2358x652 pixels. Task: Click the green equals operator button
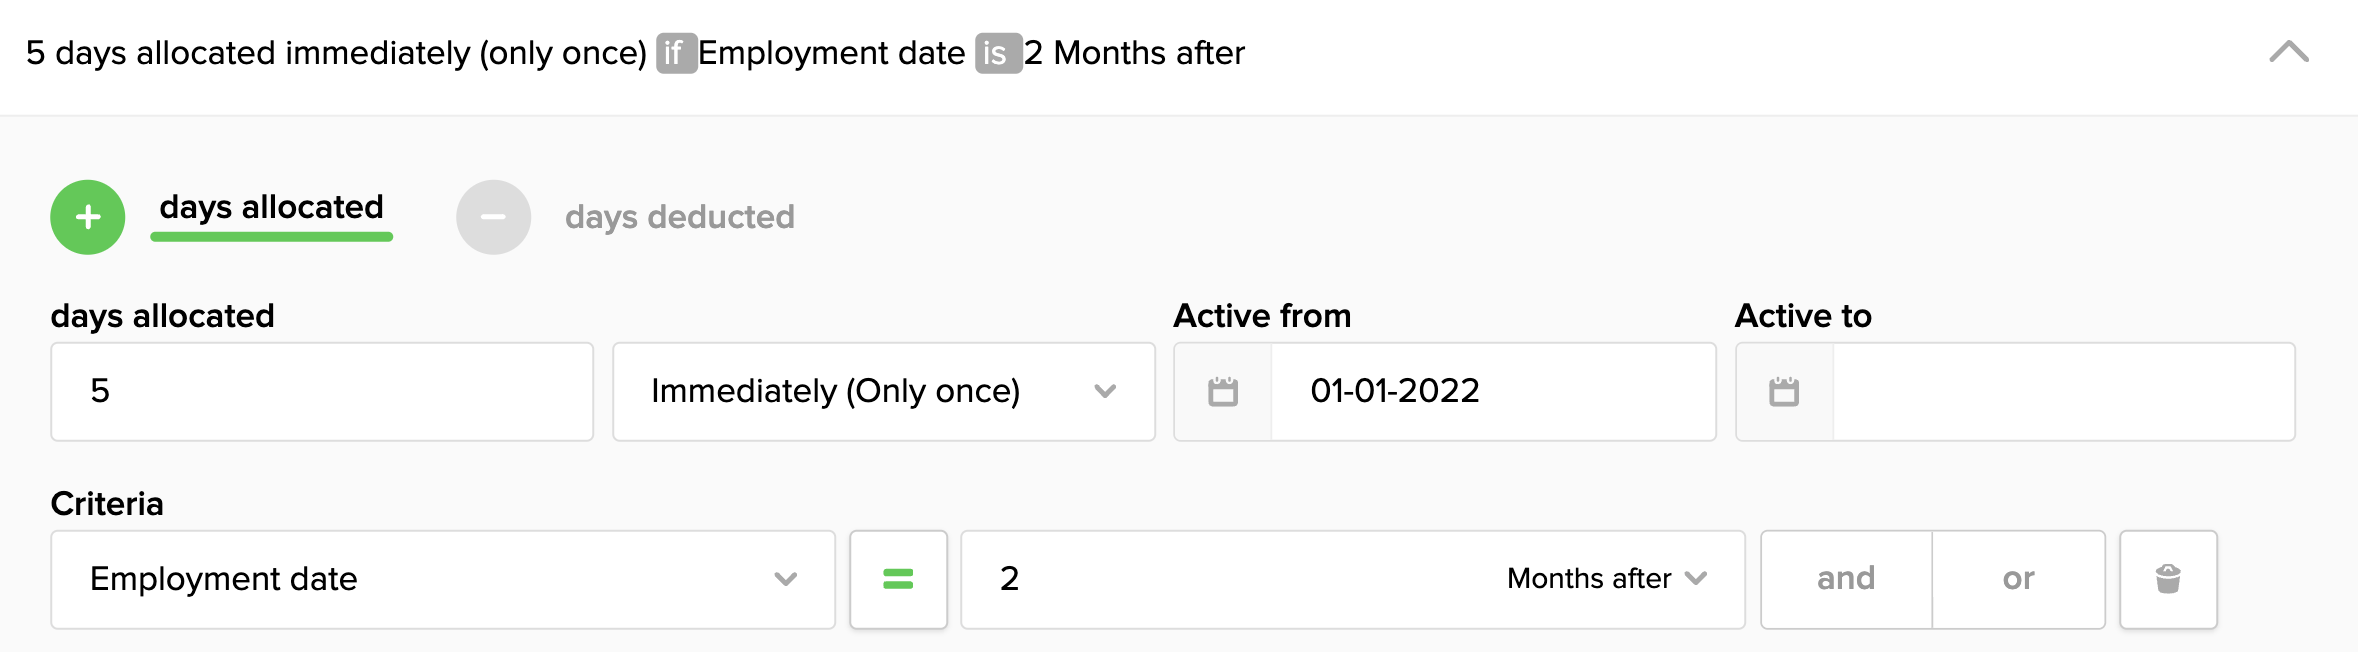click(898, 579)
